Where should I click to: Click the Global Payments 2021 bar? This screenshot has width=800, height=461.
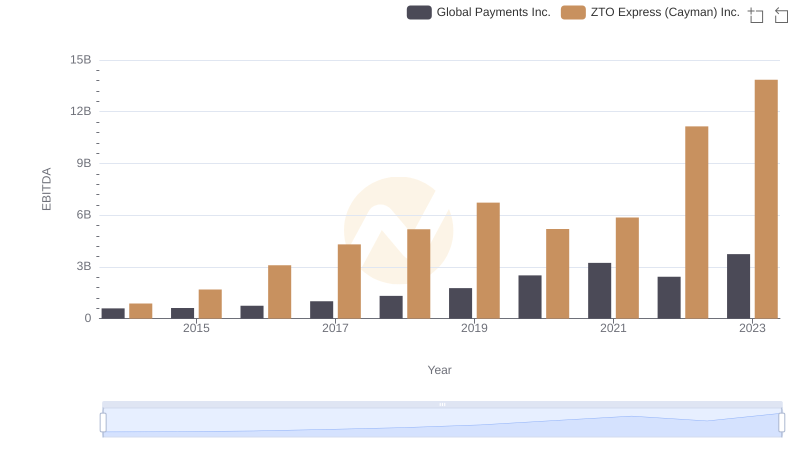[x=599, y=291]
